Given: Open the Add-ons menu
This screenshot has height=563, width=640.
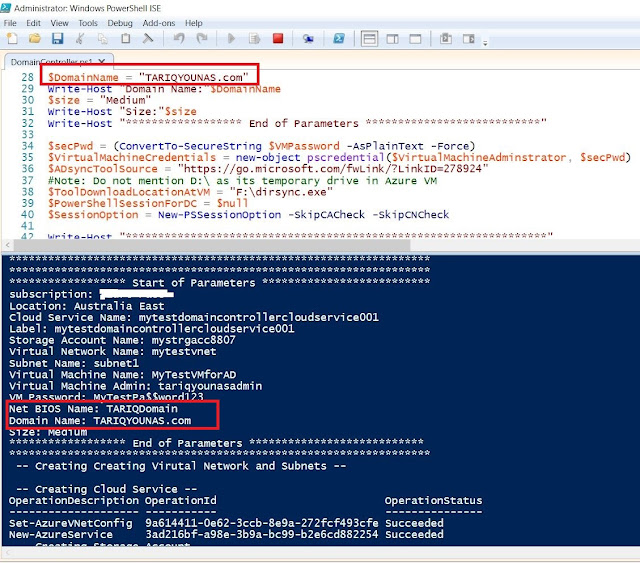Looking at the screenshot, I should (x=159, y=23).
